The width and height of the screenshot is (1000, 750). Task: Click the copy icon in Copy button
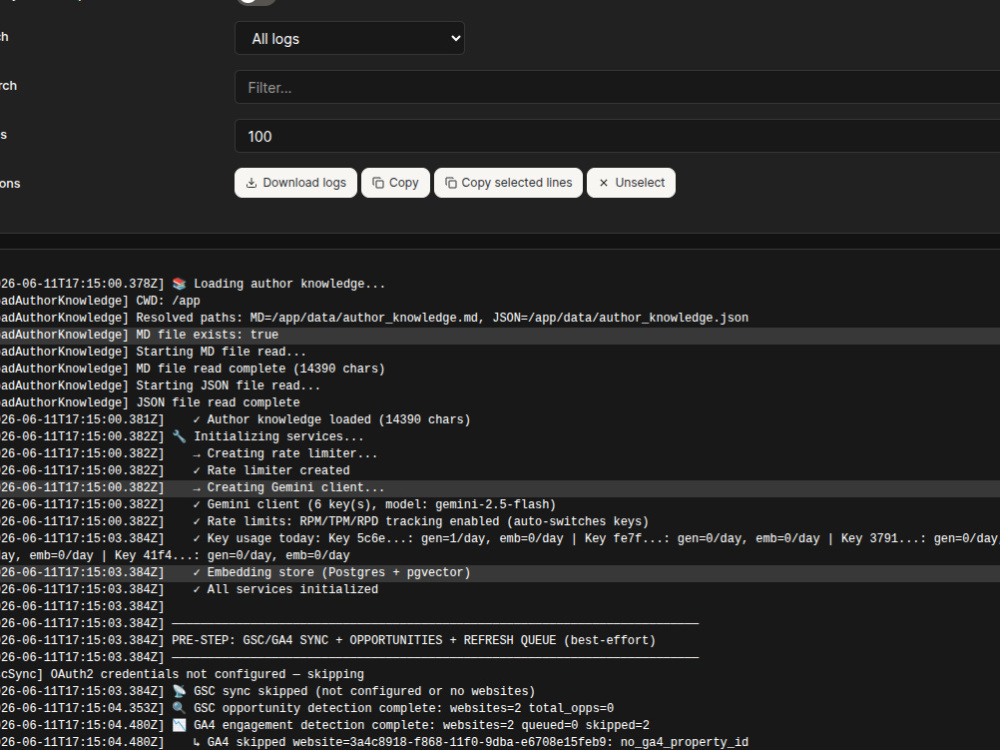(x=378, y=183)
